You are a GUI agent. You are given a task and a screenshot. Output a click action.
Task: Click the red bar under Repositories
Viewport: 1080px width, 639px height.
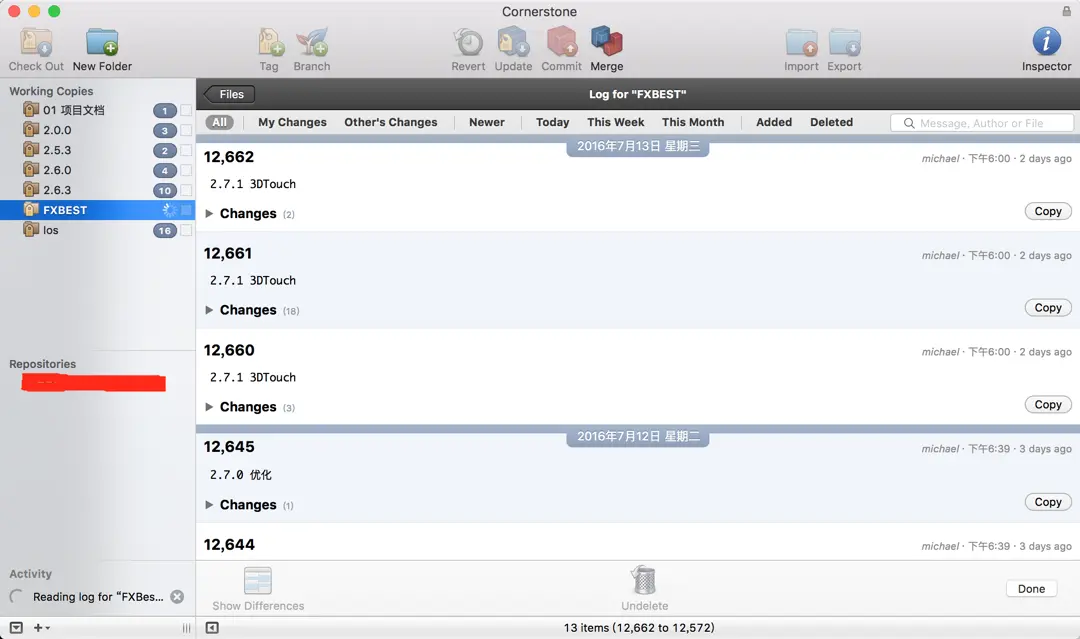point(94,383)
